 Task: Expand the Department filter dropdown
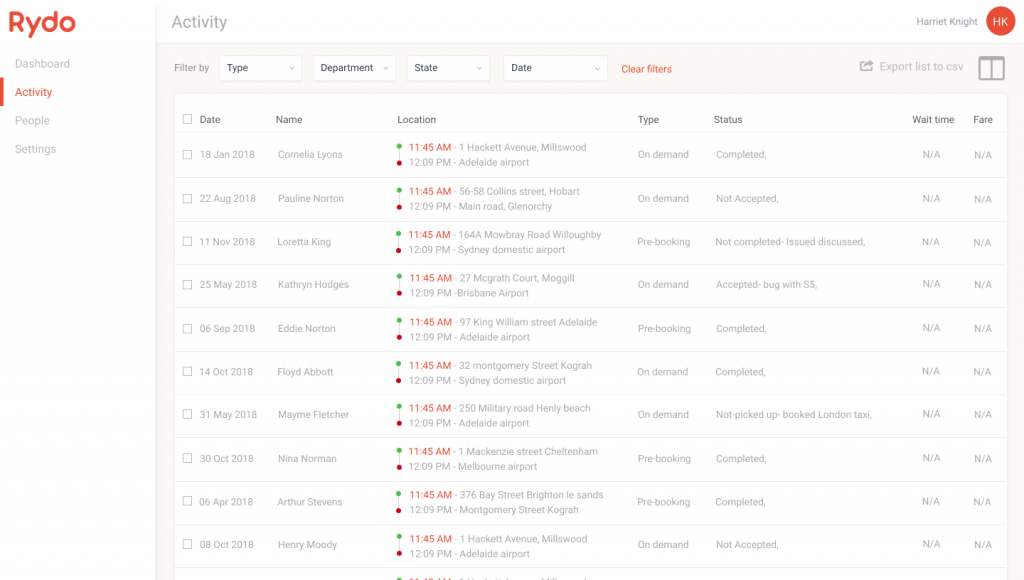pos(354,68)
